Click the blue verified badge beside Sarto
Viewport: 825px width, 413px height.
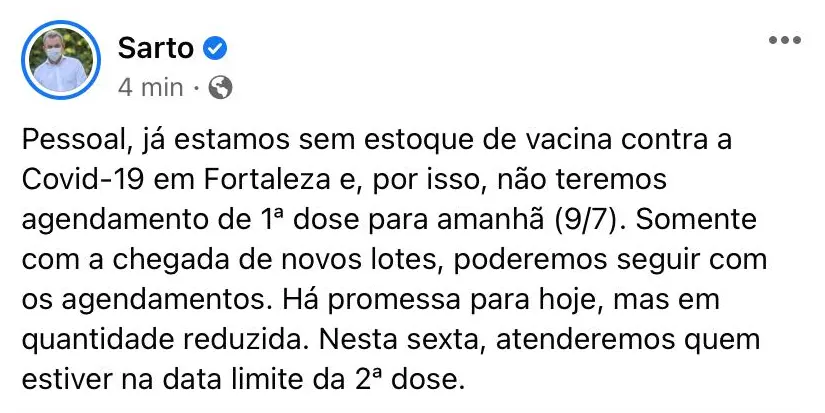[x=216, y=47]
